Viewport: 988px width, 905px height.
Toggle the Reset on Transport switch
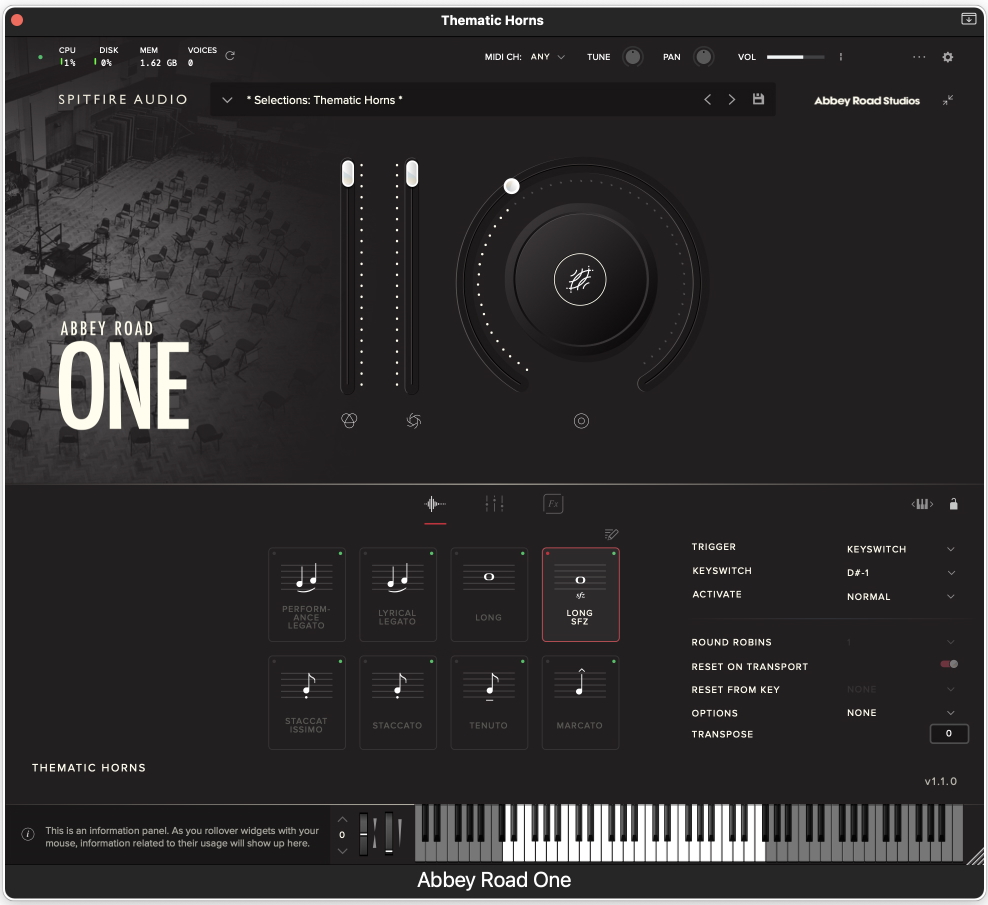[949, 665]
